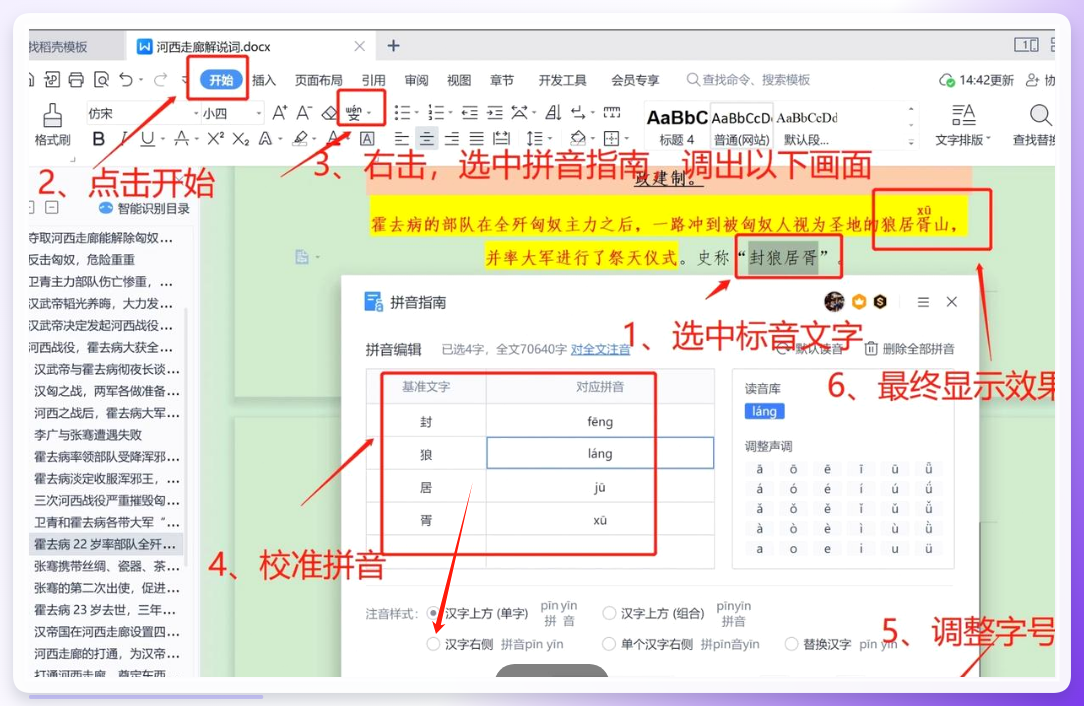Select 替换汉字 annotation style

tap(792, 644)
